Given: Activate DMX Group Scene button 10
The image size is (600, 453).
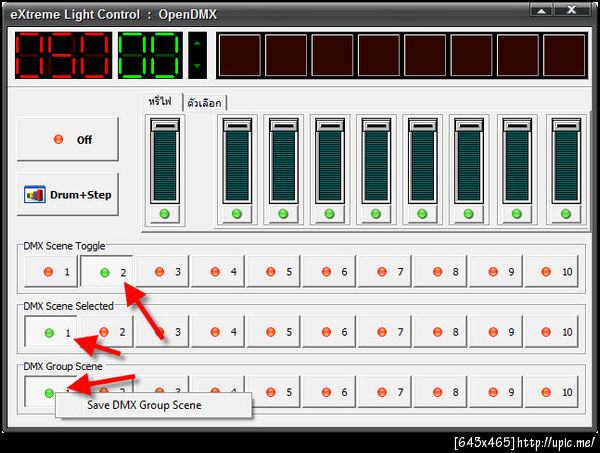Looking at the screenshot, I should [551, 392].
